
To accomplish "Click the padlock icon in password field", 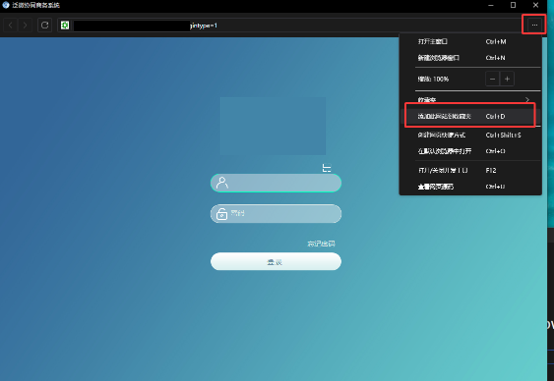I will [x=222, y=213].
